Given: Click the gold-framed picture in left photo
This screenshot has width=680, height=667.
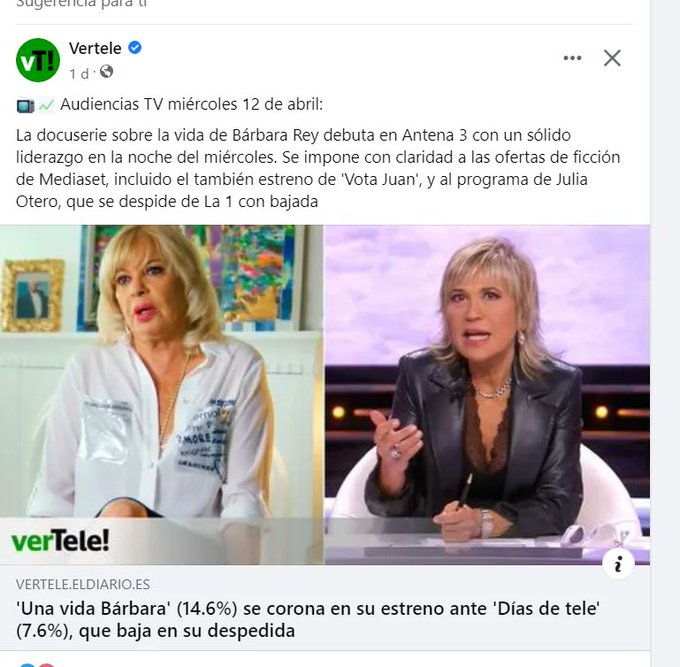Looking at the screenshot, I should pos(33,295).
